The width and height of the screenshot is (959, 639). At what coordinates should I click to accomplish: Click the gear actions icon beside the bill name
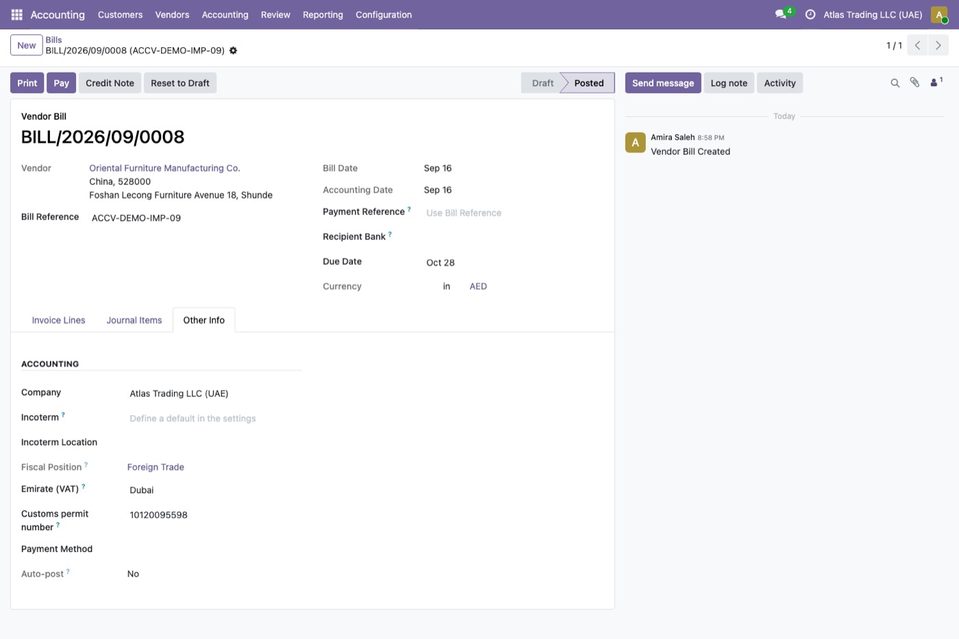(x=233, y=51)
